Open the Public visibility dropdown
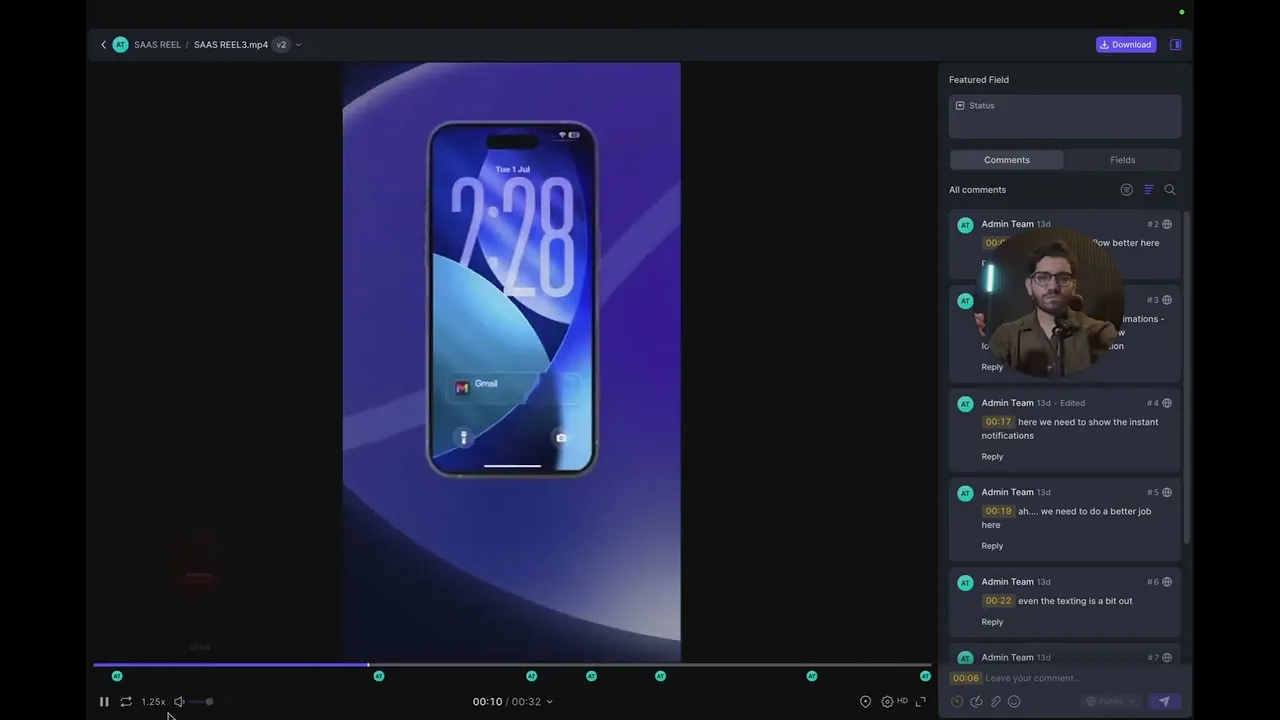Screen dimensions: 1280x720 pos(1111,702)
